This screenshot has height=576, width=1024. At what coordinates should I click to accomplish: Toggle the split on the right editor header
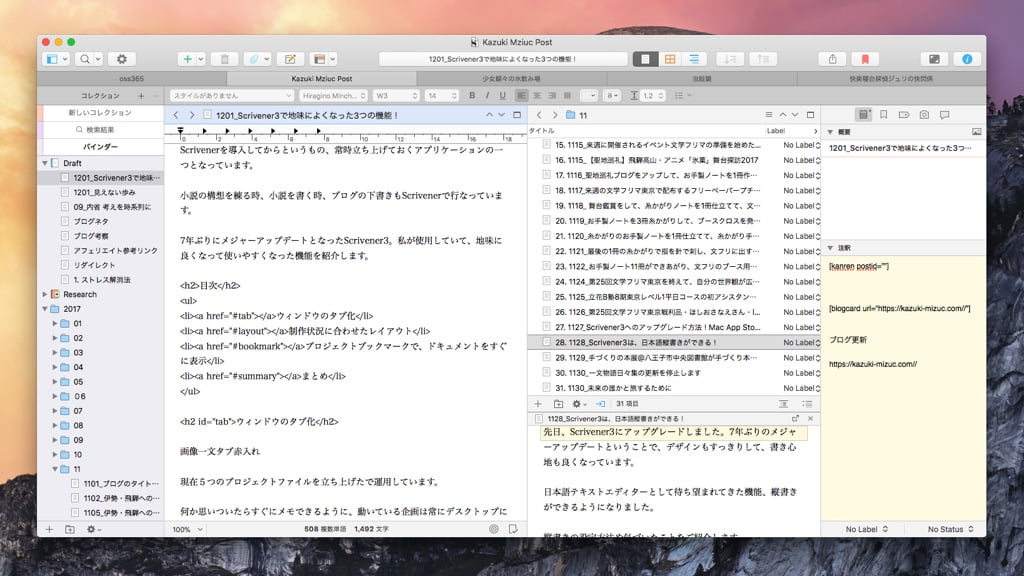810,115
